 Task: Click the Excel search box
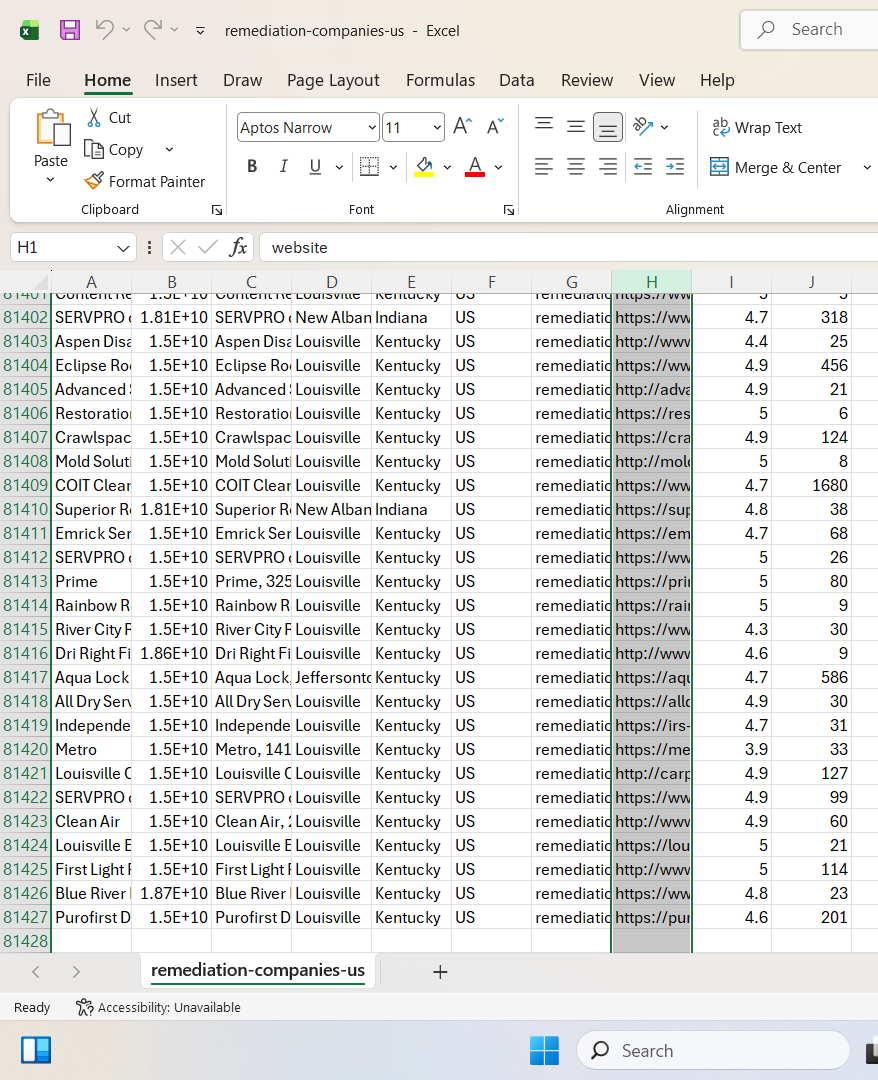(809, 30)
